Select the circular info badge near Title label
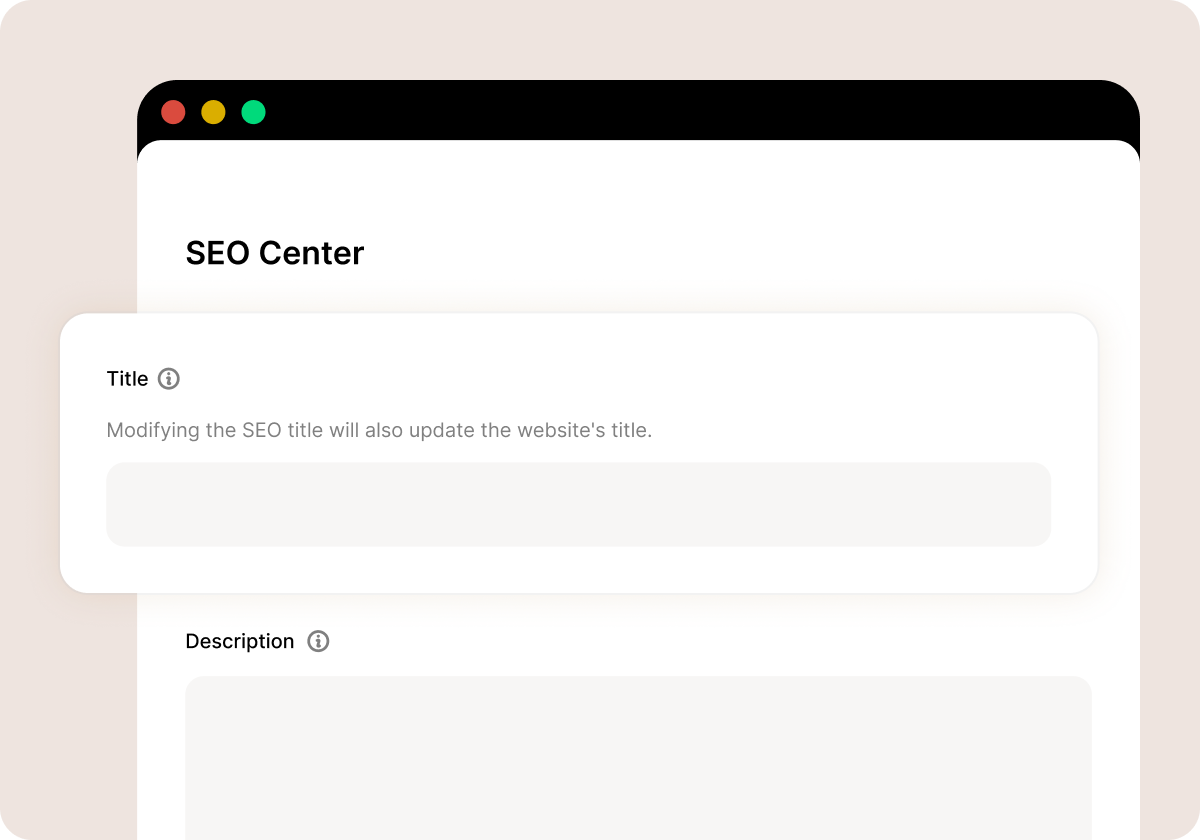The image size is (1200, 840). pos(169,379)
